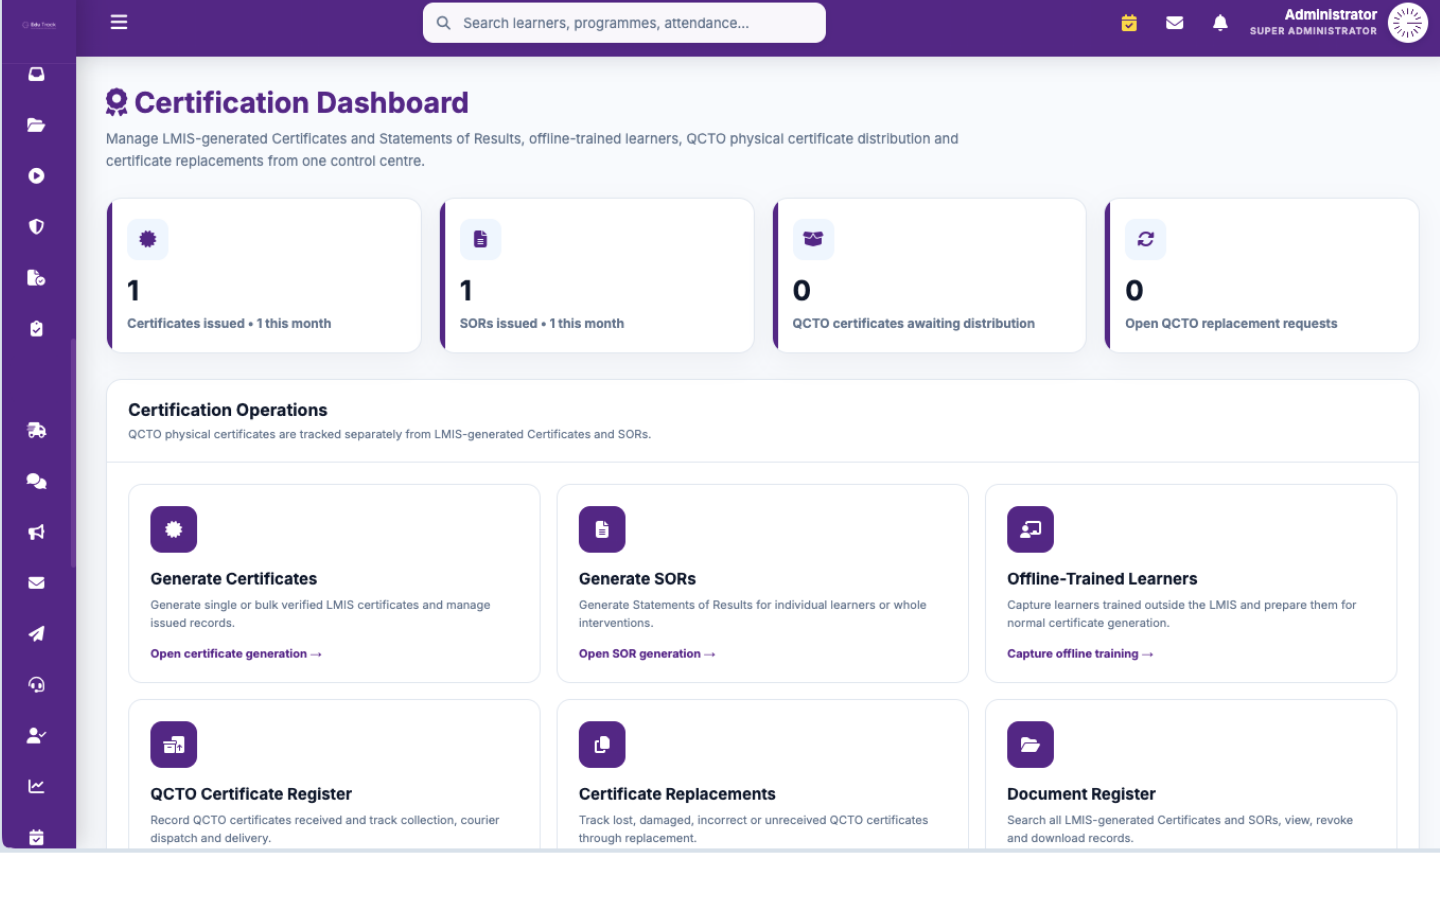Viewport: 1440px width, 900px height.
Task: Select the paper plane icon in the sidebar
Action: click(x=37, y=634)
